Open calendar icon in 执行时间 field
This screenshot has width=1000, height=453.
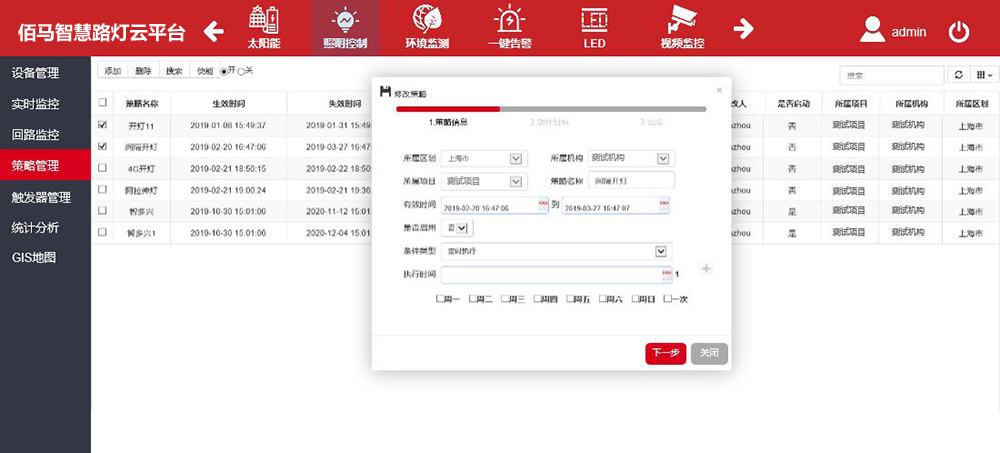667,275
